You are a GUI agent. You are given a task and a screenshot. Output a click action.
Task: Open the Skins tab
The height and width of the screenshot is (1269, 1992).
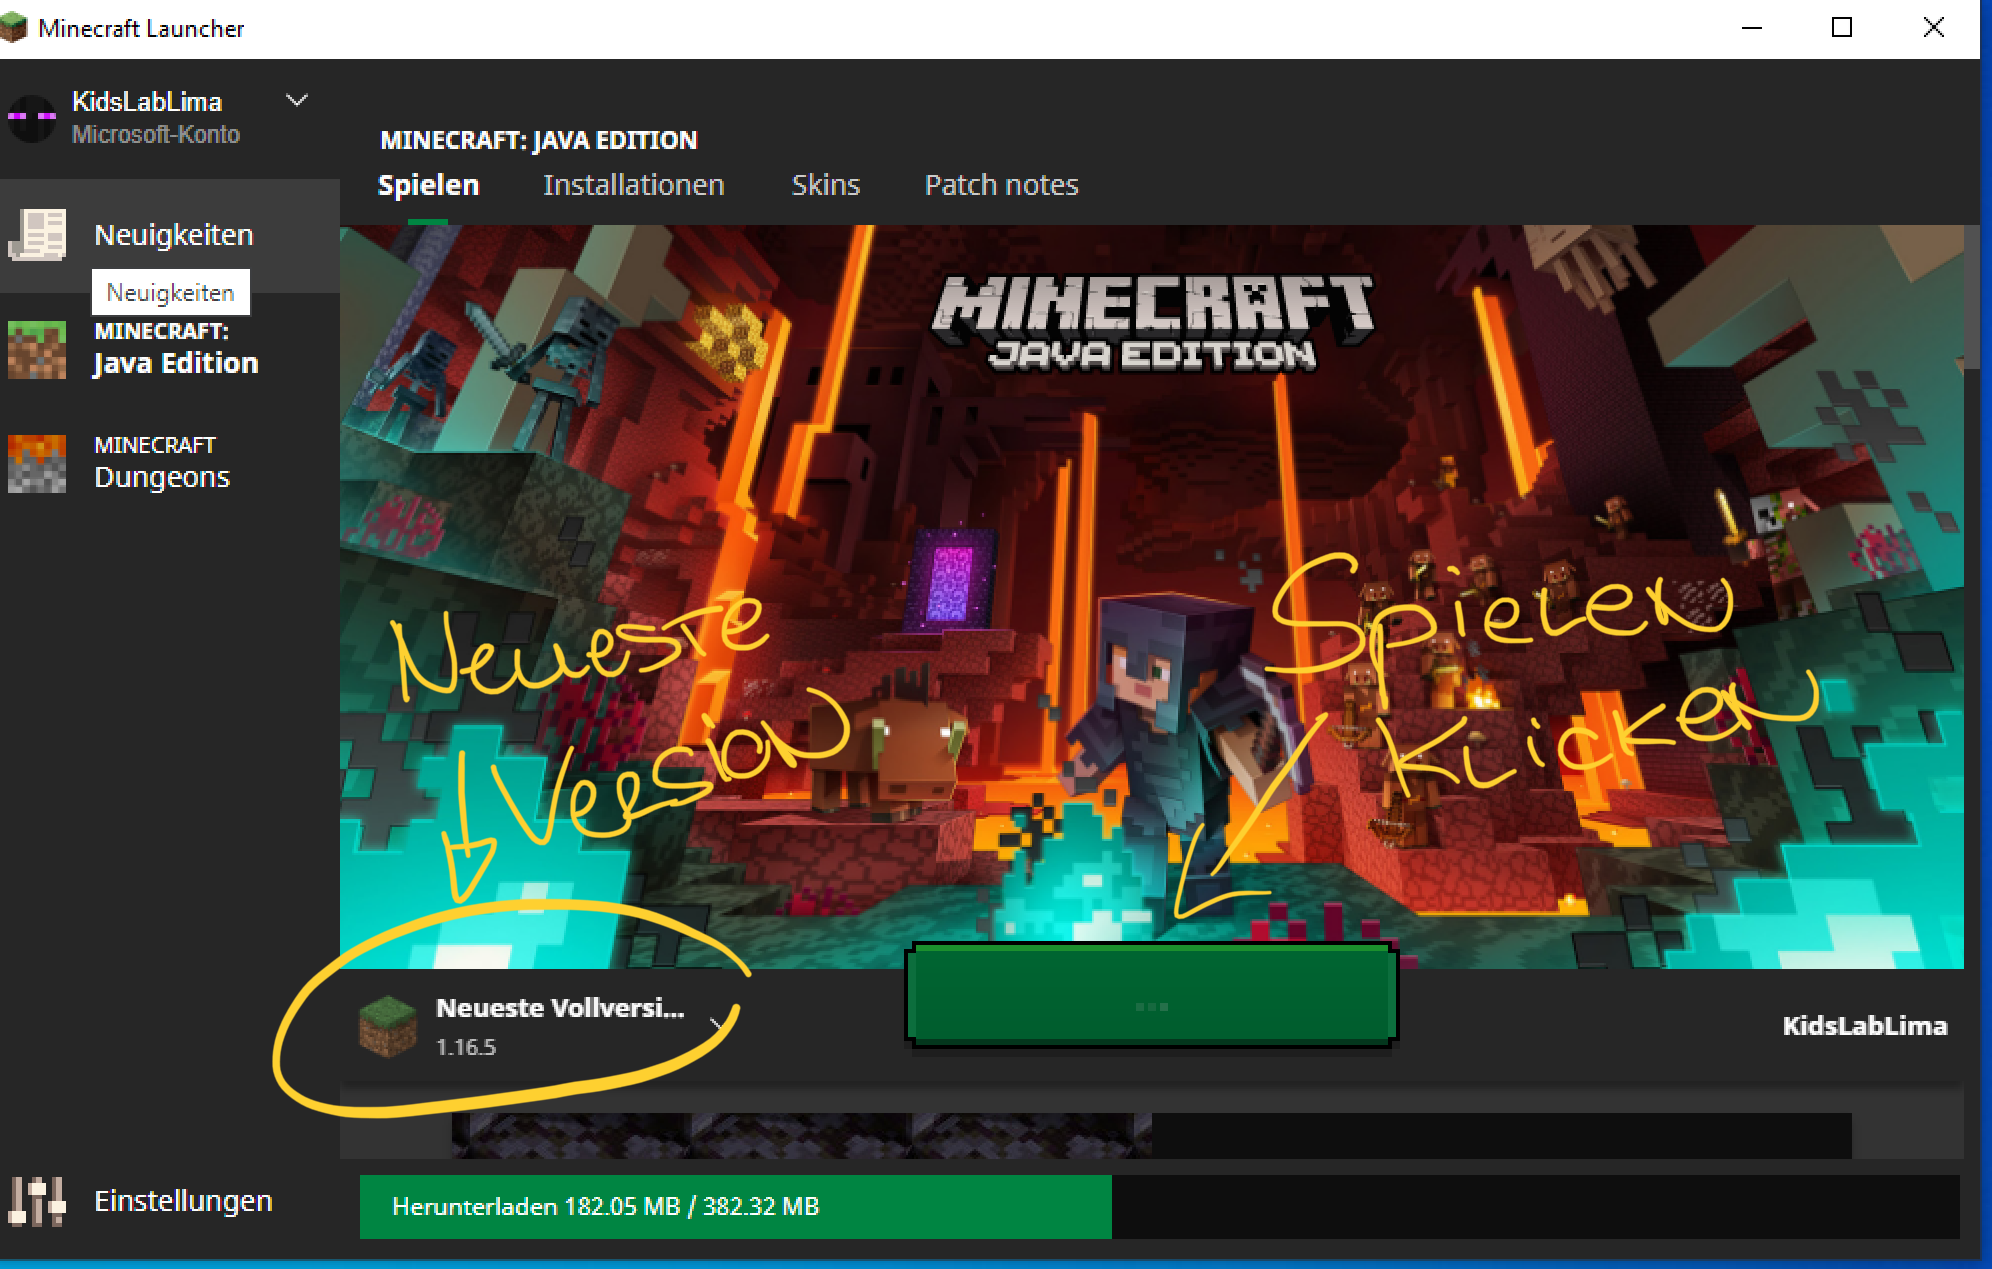tap(826, 185)
